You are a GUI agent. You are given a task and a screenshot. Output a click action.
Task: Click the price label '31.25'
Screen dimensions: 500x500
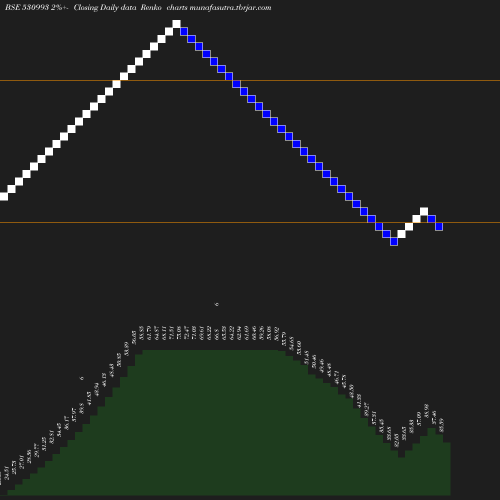pos(44,444)
